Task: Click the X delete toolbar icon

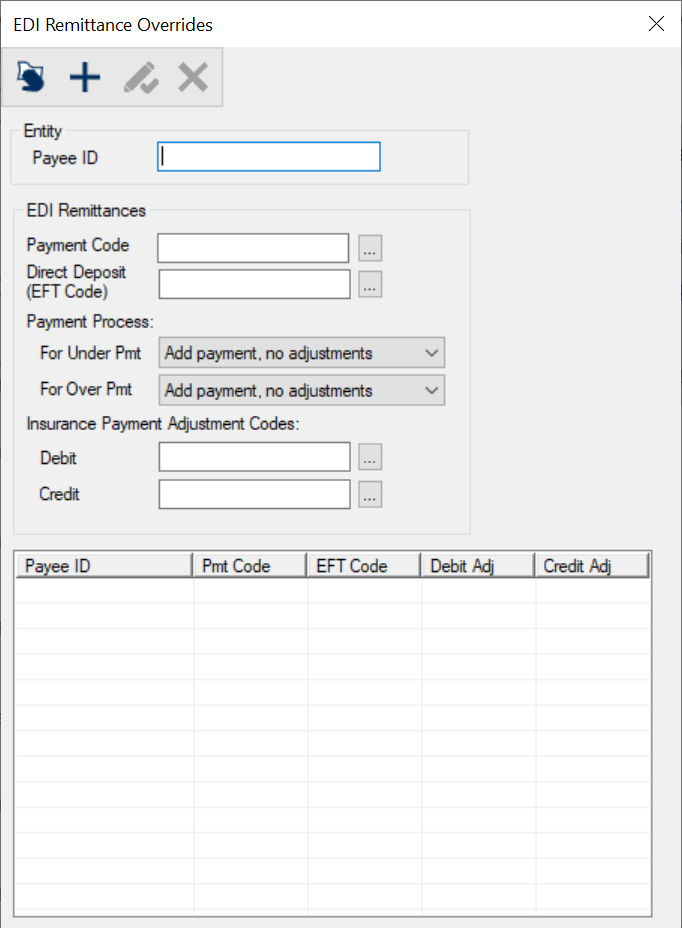Action: point(192,77)
